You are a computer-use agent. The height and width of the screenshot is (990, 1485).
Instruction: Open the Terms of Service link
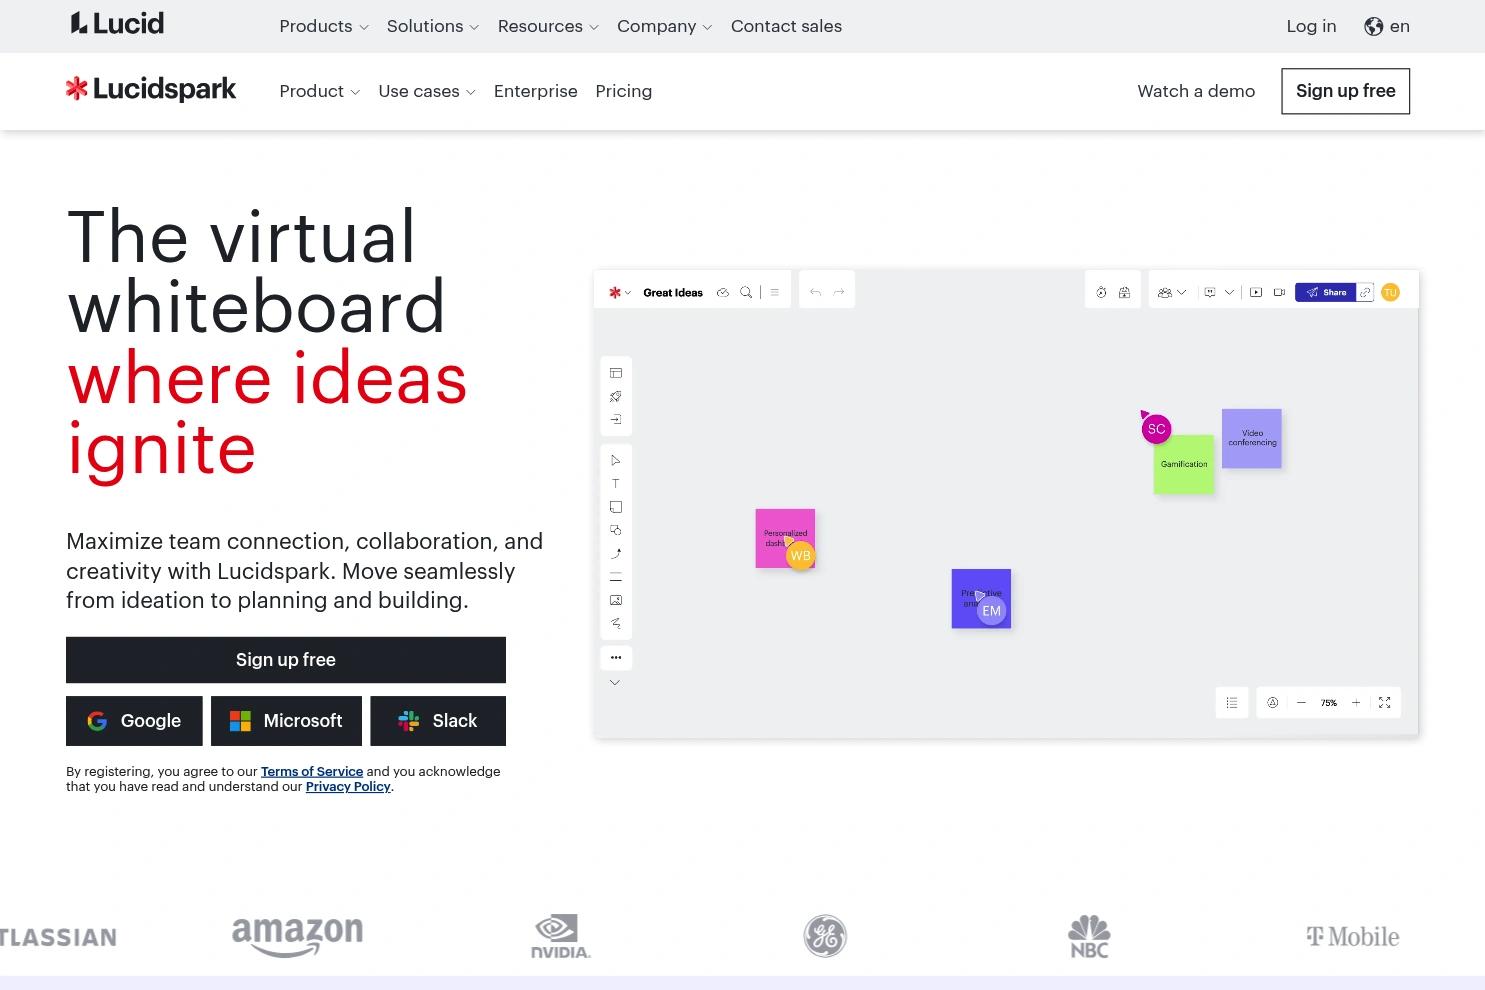click(x=312, y=771)
